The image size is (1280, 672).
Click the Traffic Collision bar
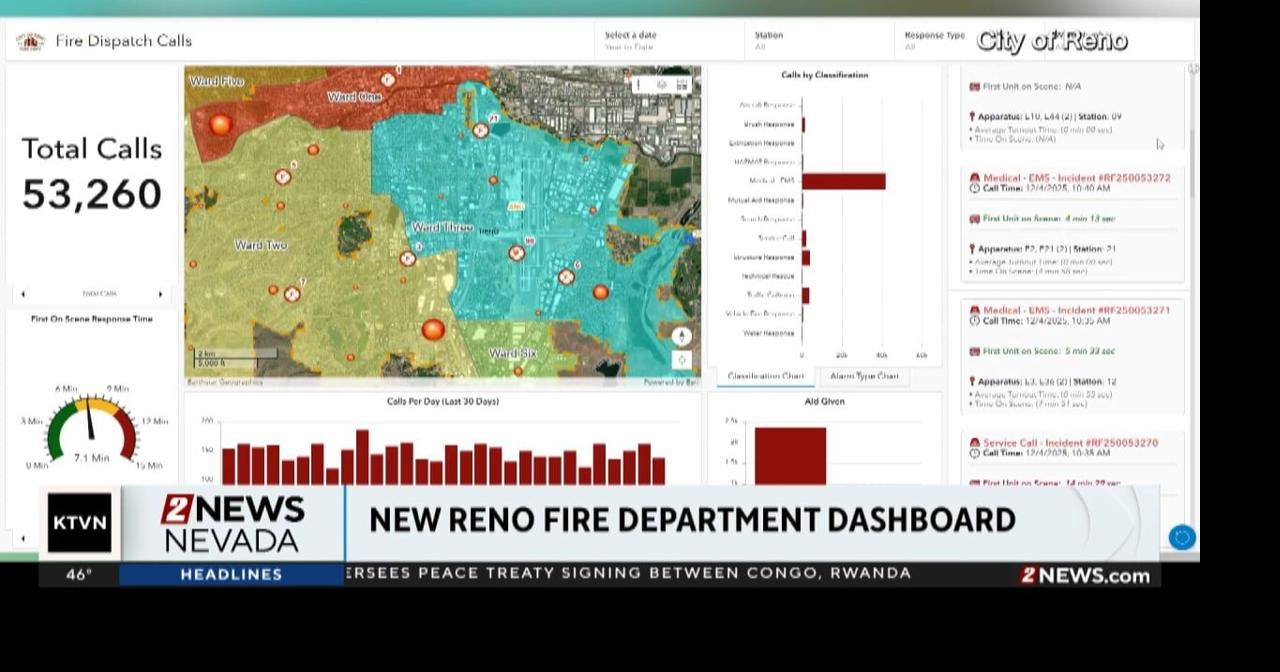[805, 295]
